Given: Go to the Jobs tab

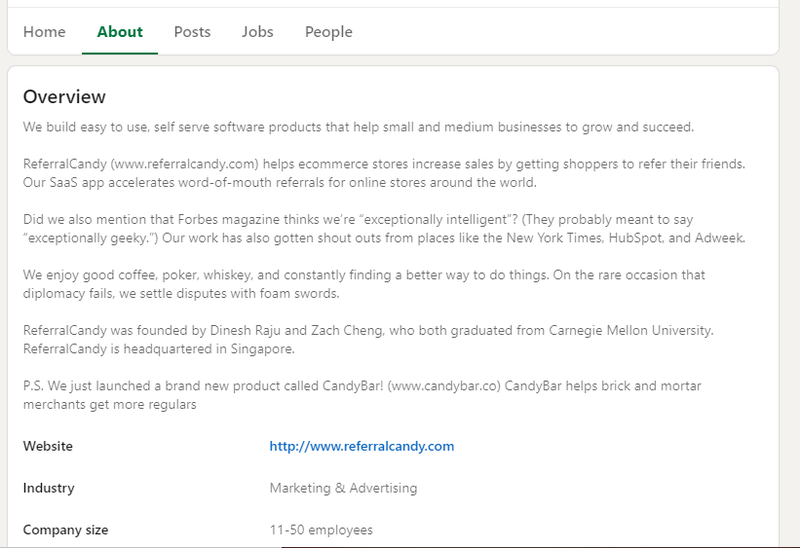Looking at the screenshot, I should pos(258,32).
